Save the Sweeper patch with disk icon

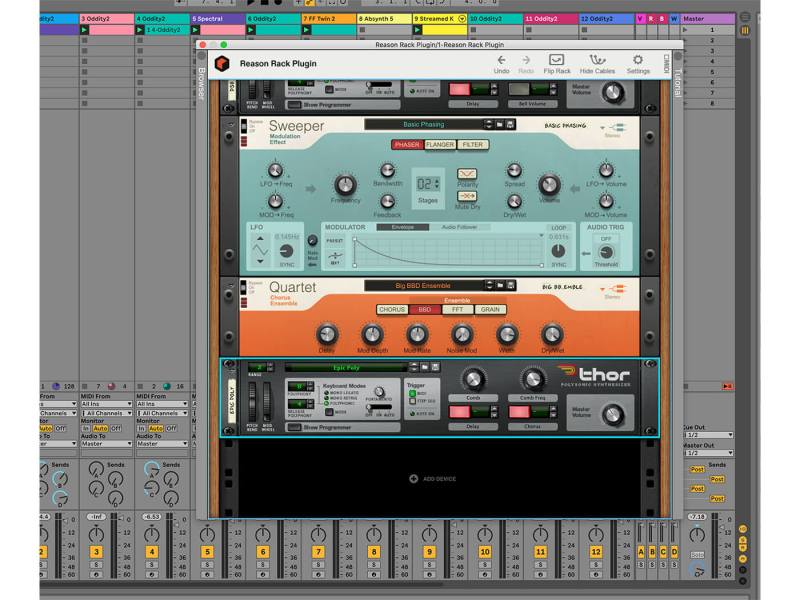click(510, 124)
